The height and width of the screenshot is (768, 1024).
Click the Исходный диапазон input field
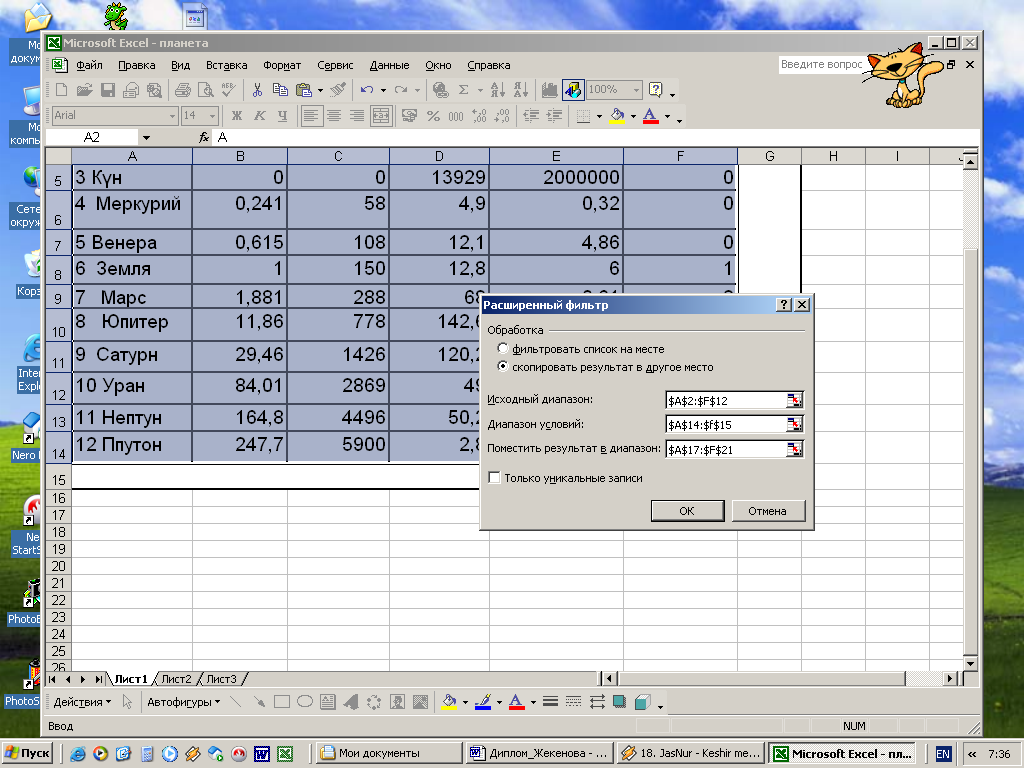726,401
